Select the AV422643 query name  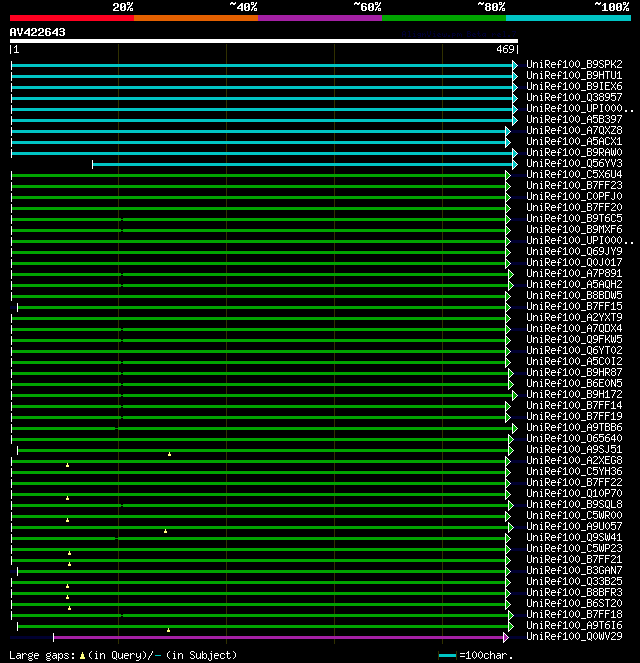pos(38,32)
